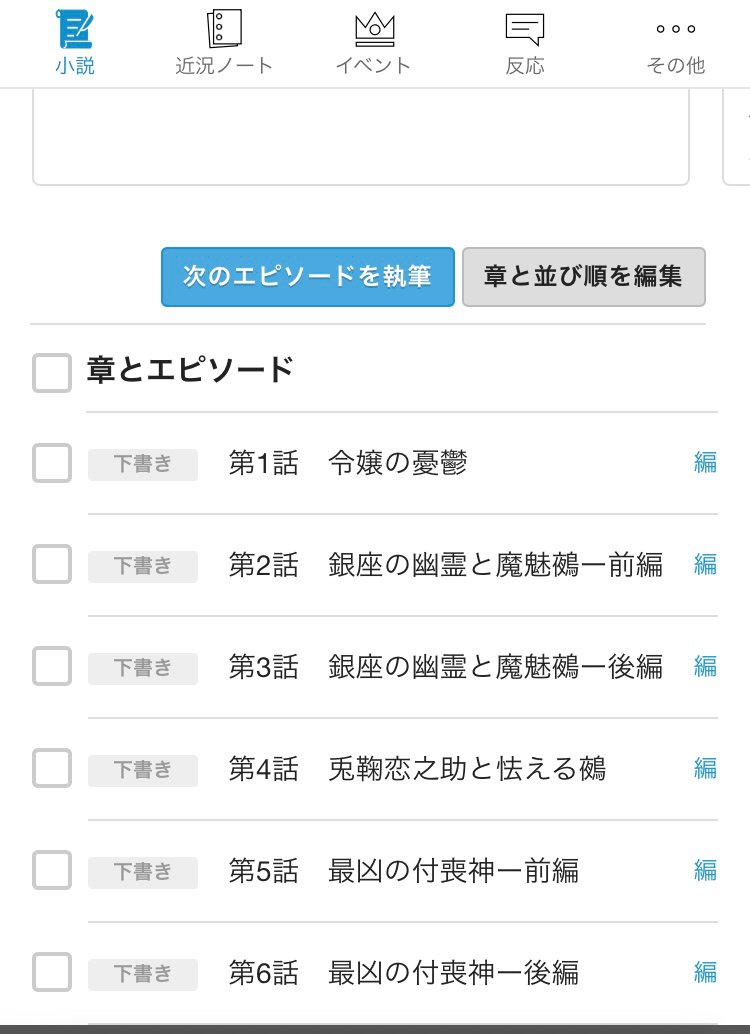This screenshot has height=1034, width=750.
Task: Enable checkbox beside 第5話 最凶の付喪神ー前編
Action: coord(52,871)
